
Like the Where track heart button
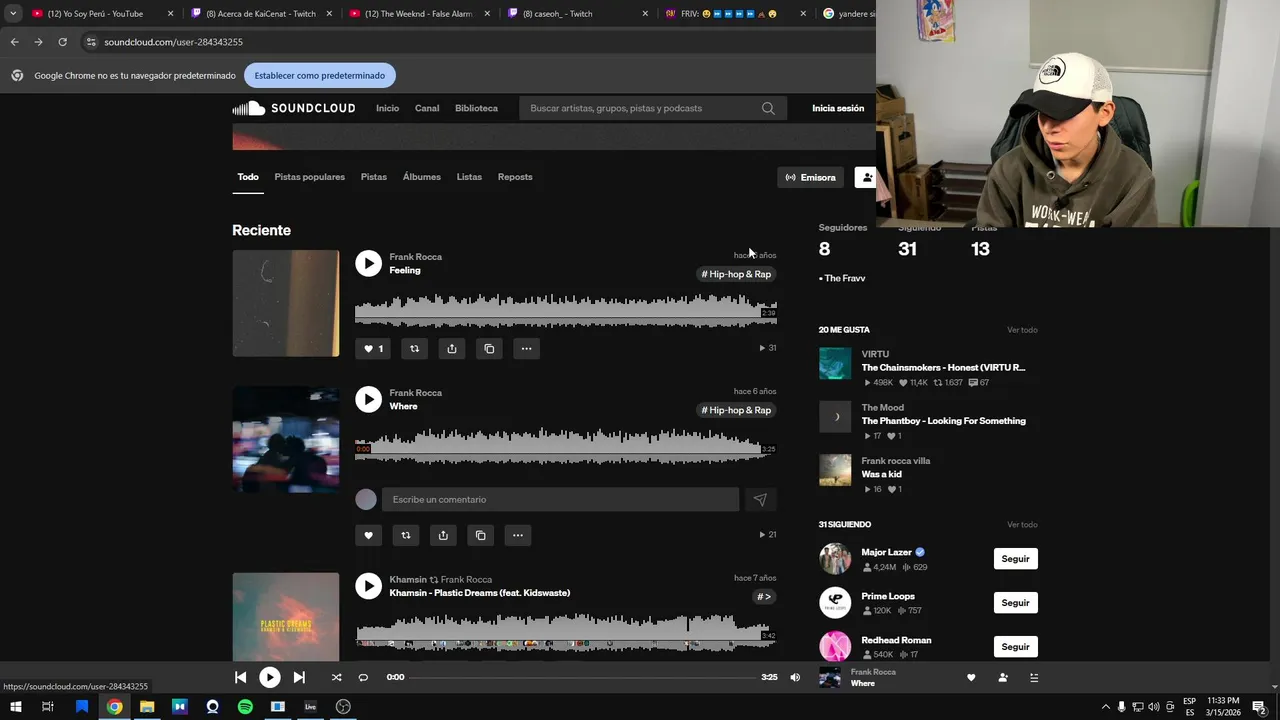pyautogui.click(x=368, y=535)
